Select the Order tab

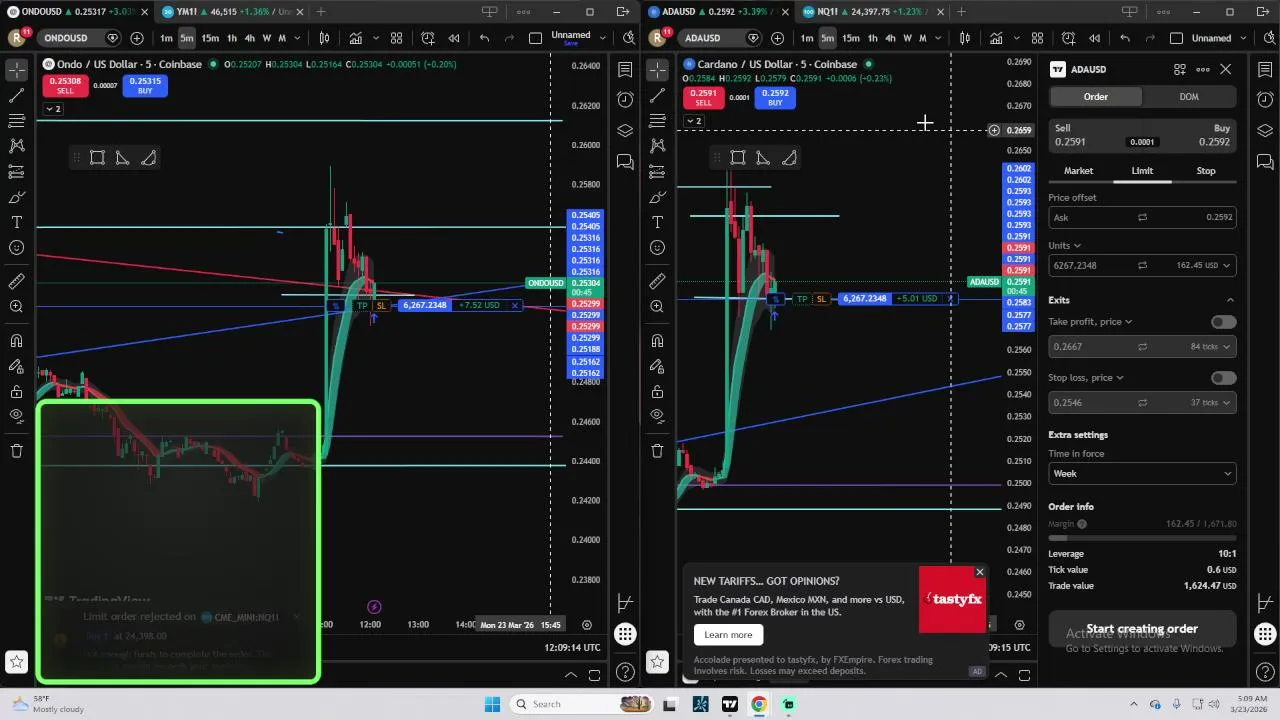point(1096,97)
